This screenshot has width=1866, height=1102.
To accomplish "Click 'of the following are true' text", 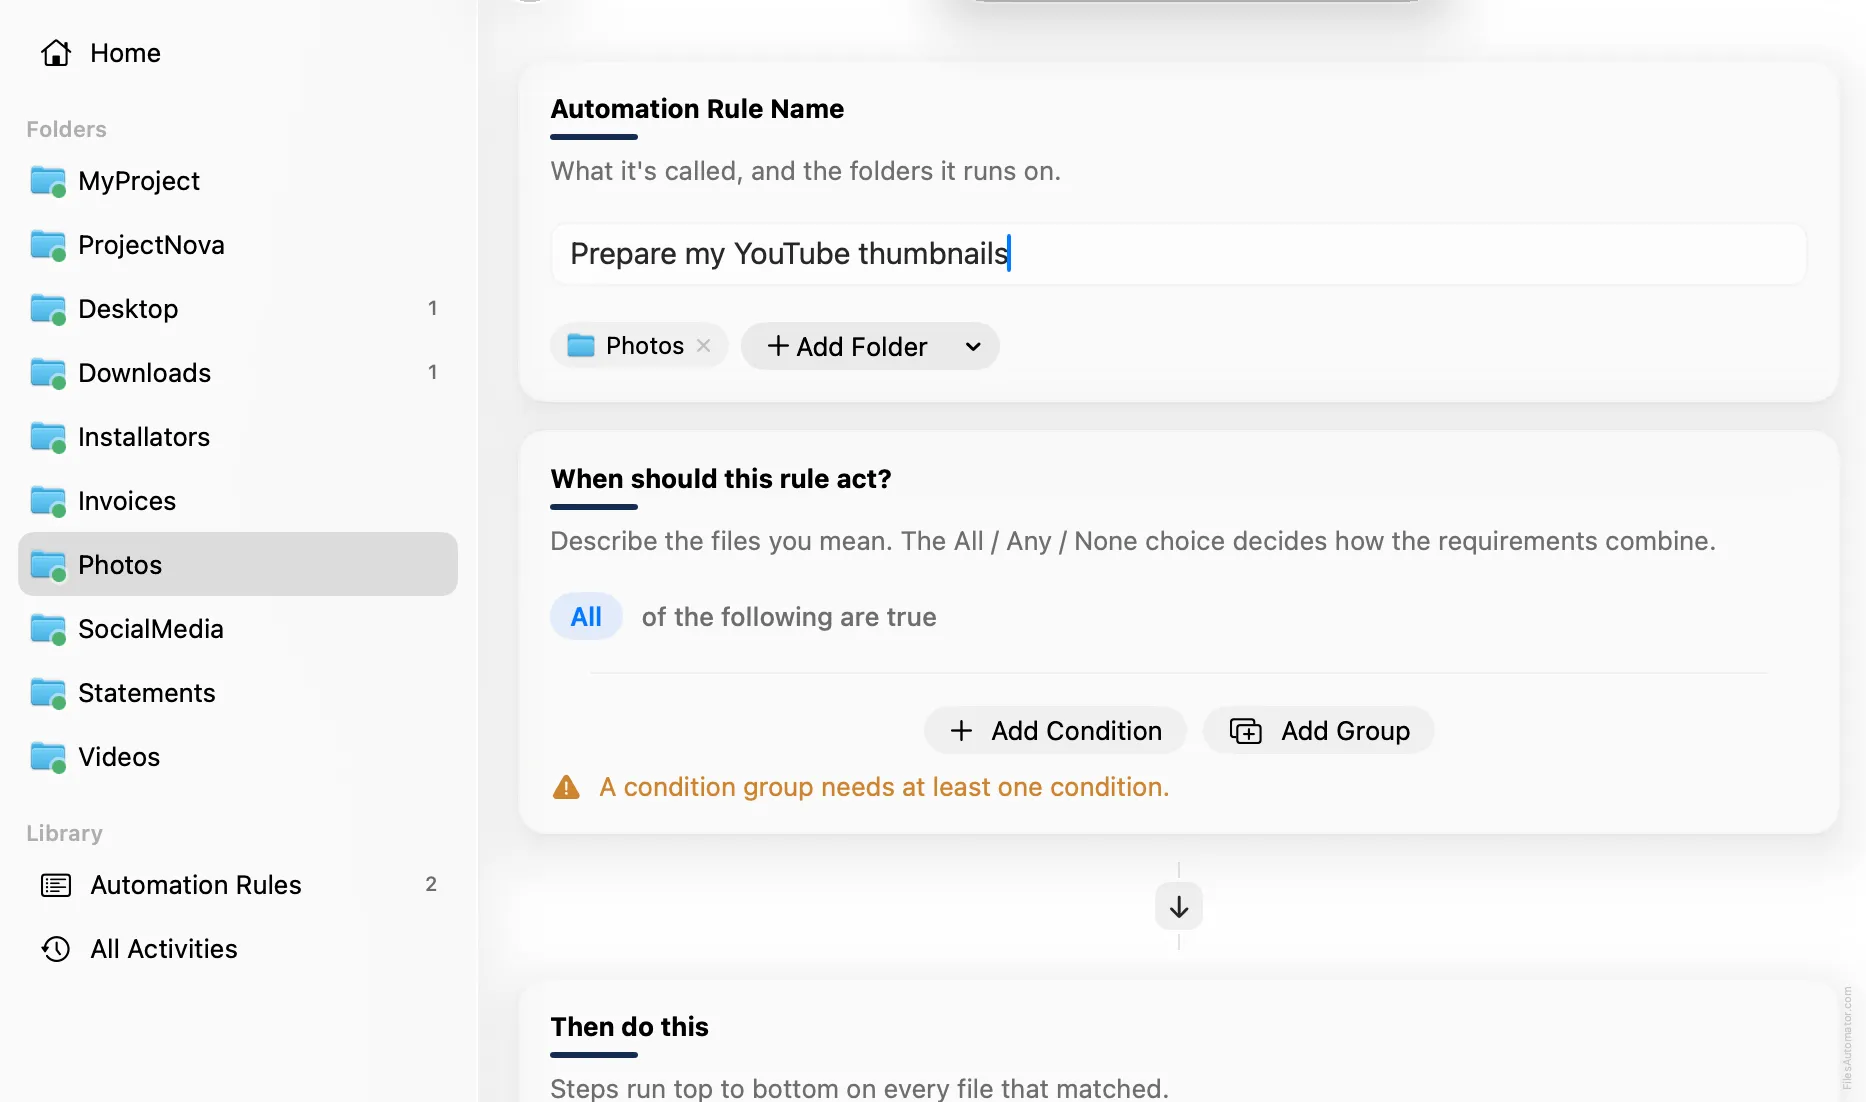I will [789, 617].
